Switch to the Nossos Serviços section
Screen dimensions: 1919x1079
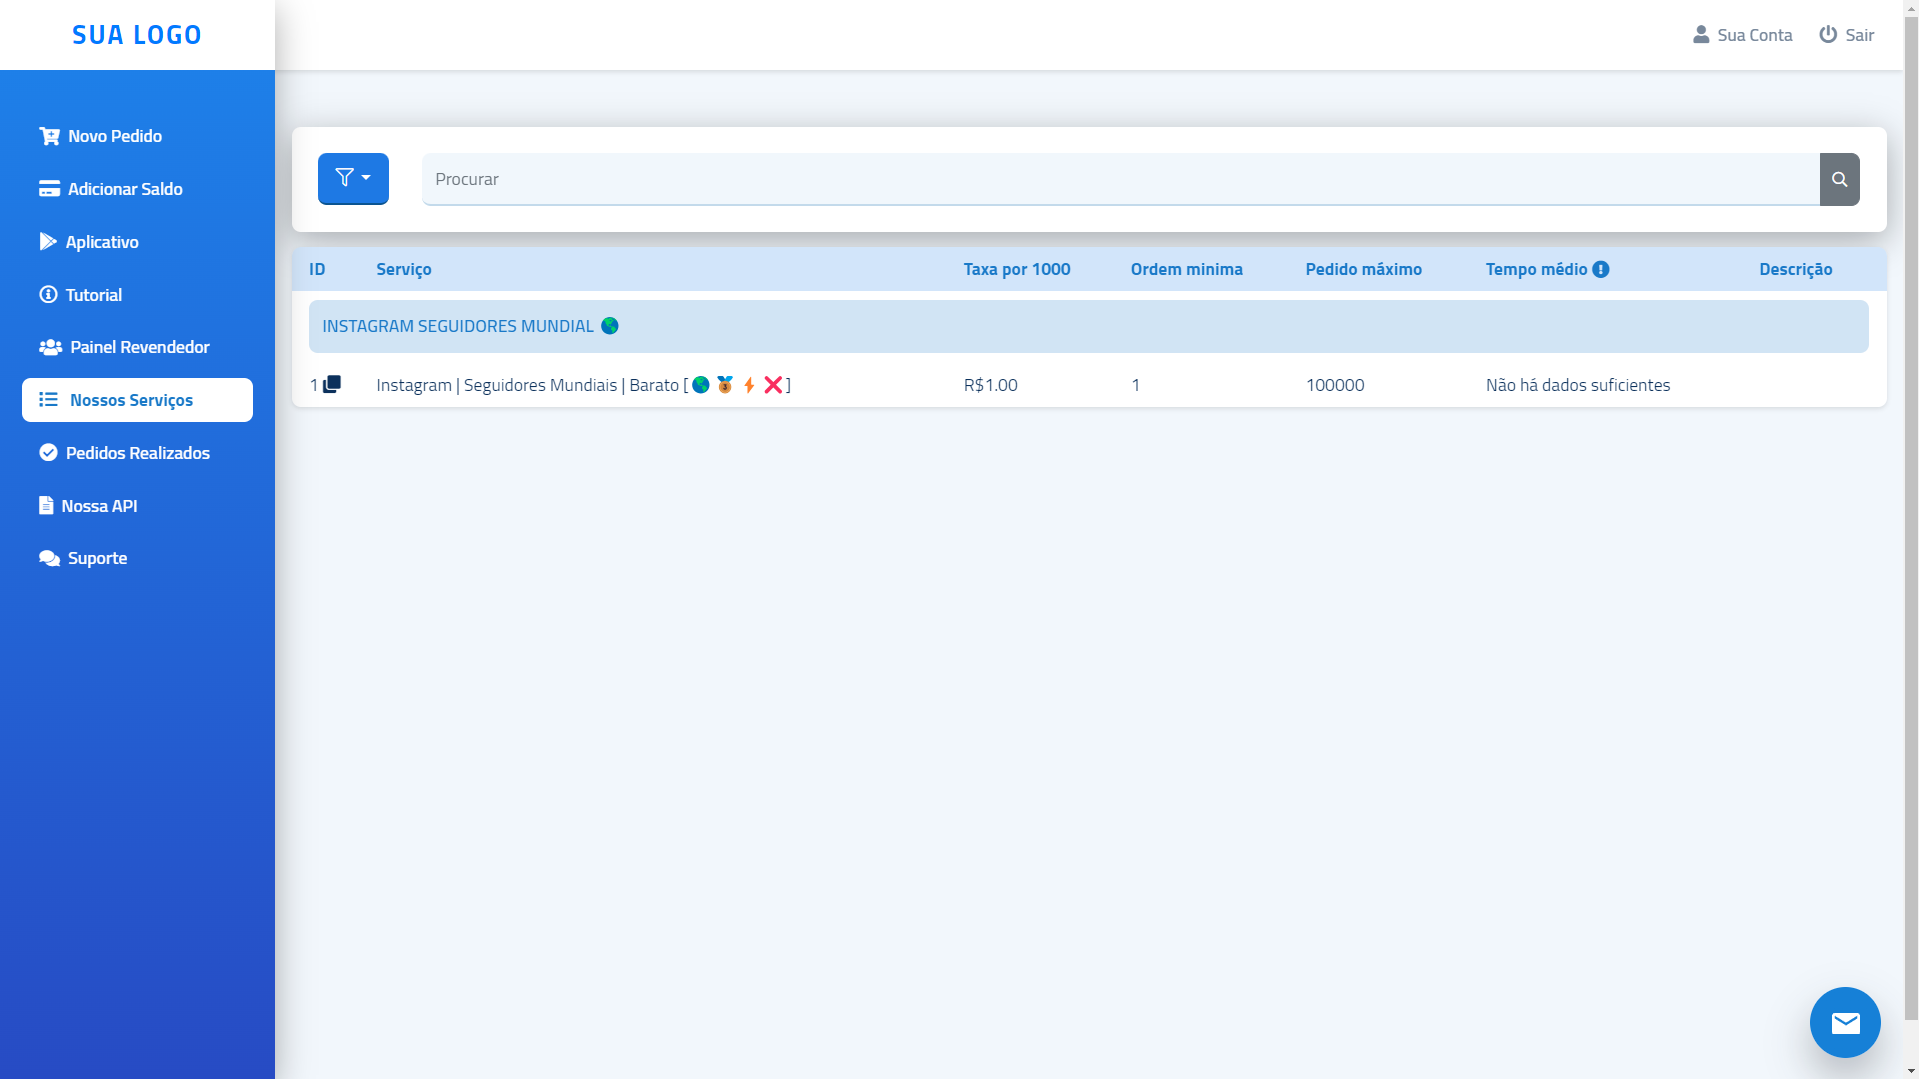pos(131,400)
